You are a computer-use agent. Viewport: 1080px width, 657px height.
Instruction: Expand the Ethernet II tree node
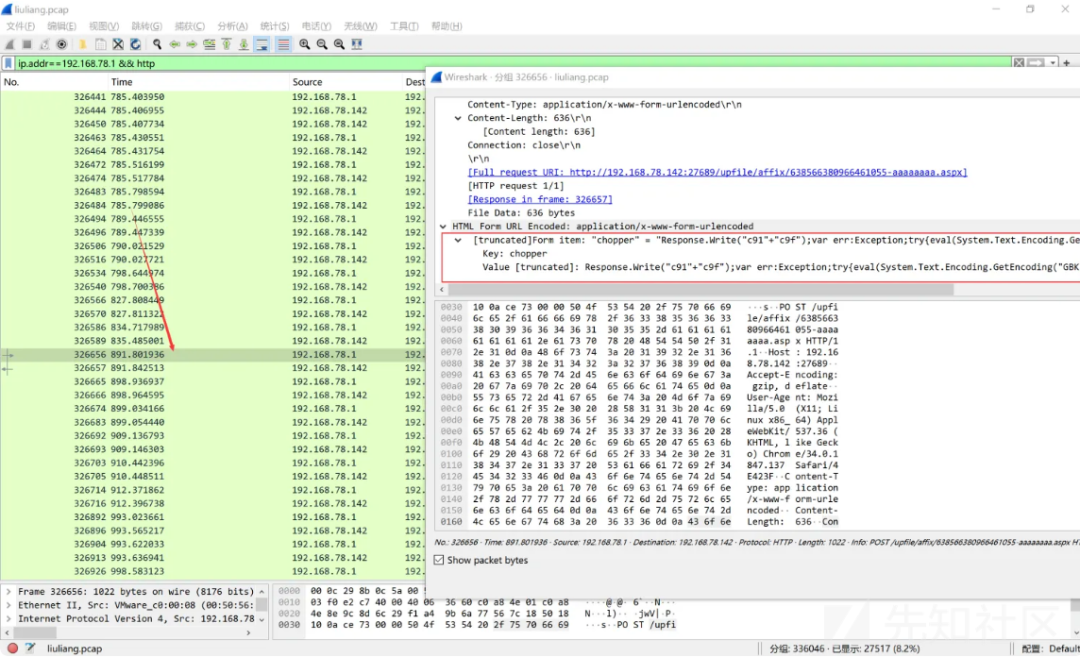click(x=8, y=605)
